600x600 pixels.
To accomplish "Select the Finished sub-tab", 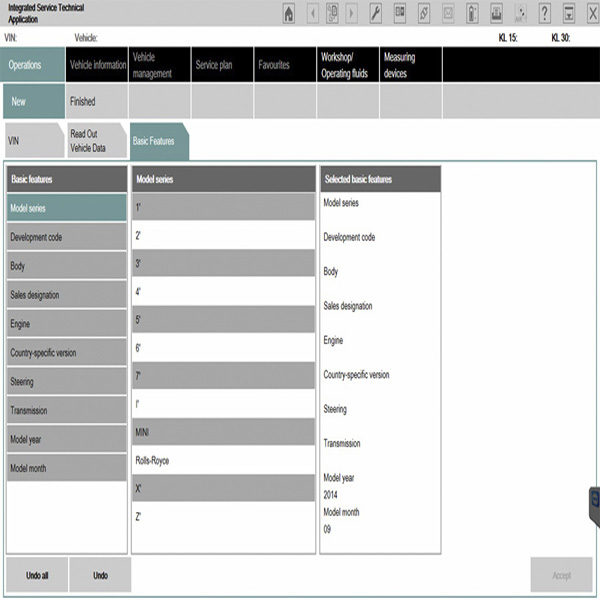I will pos(96,101).
